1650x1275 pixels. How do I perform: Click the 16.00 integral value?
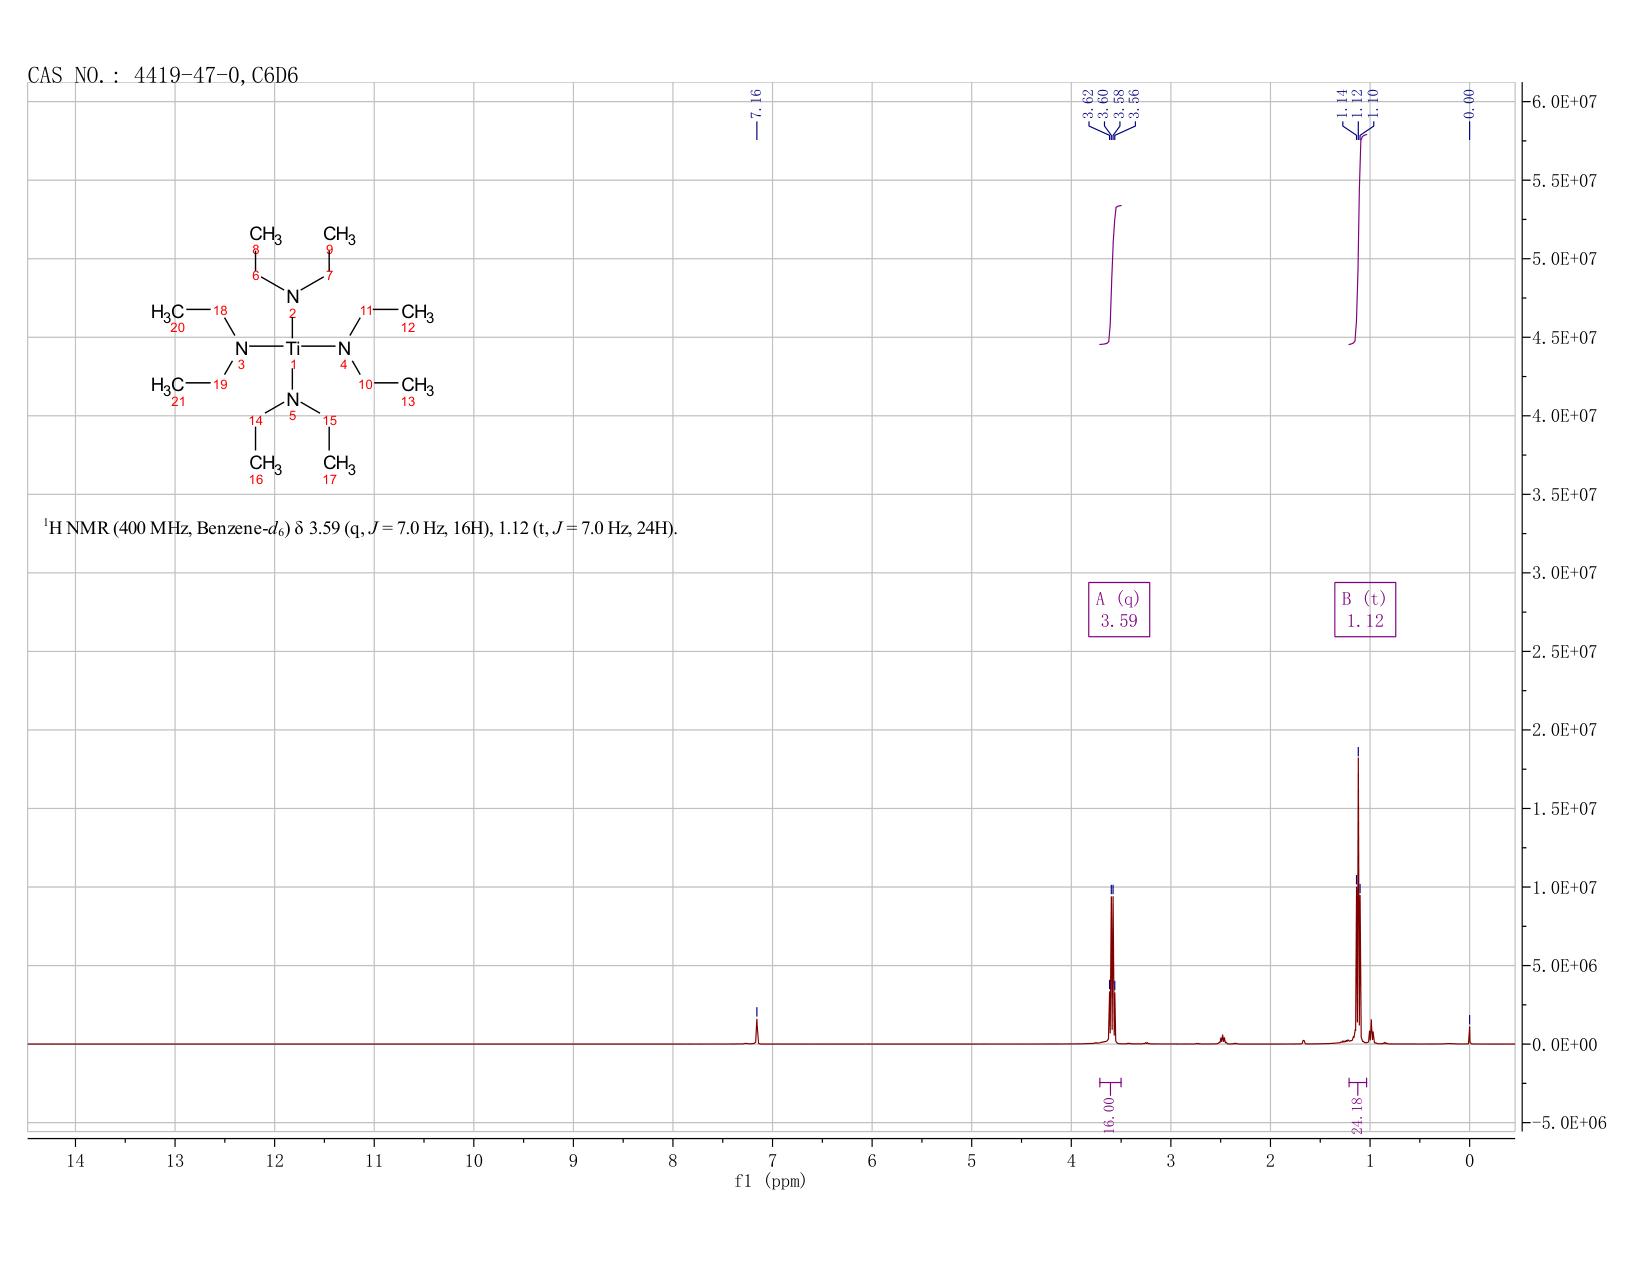point(1109,1114)
